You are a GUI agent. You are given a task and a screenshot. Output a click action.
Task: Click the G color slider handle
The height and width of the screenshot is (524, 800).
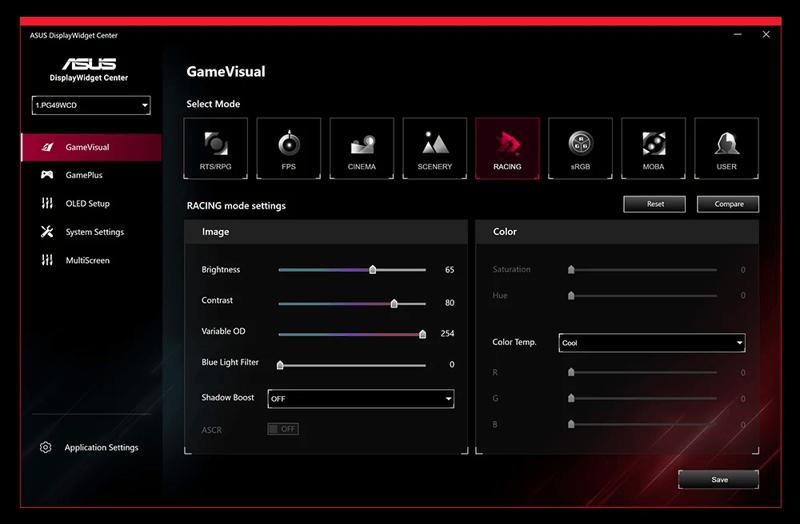pyautogui.click(x=571, y=398)
